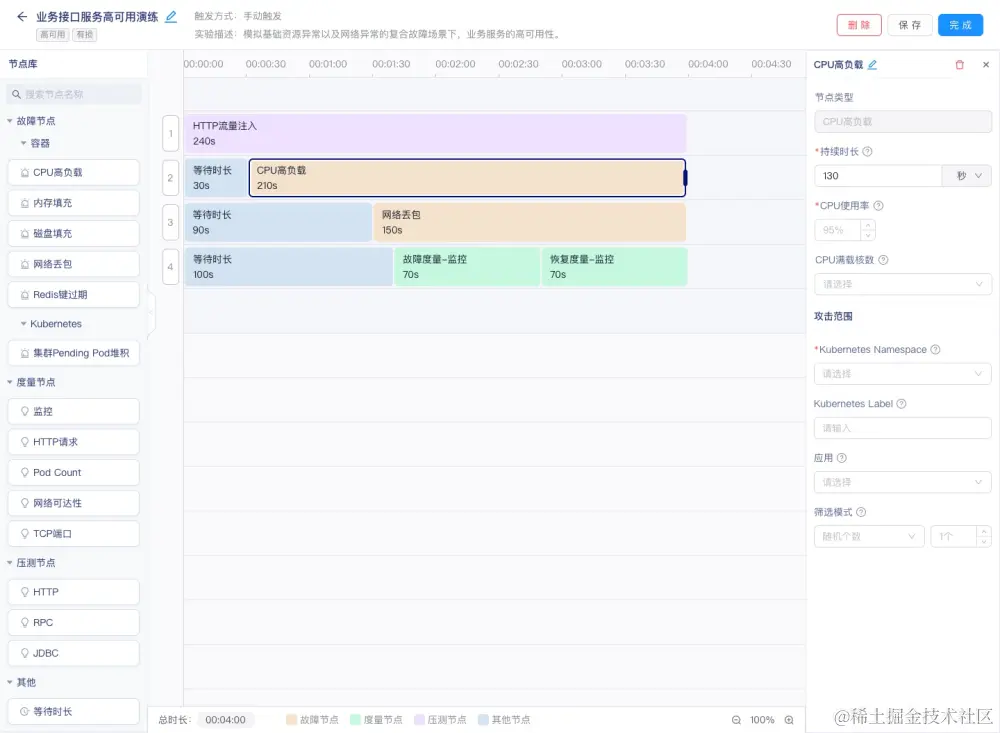Image resolution: width=1000 pixels, height=733 pixels.
Task: Delete the node using the red trash icon
Action: click(959, 64)
